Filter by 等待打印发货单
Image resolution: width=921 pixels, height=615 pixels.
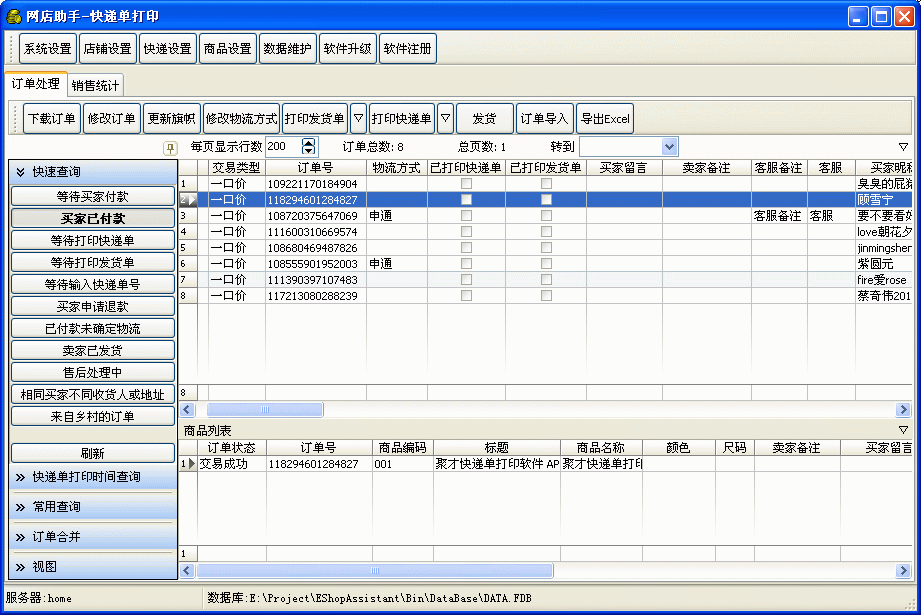(93, 263)
